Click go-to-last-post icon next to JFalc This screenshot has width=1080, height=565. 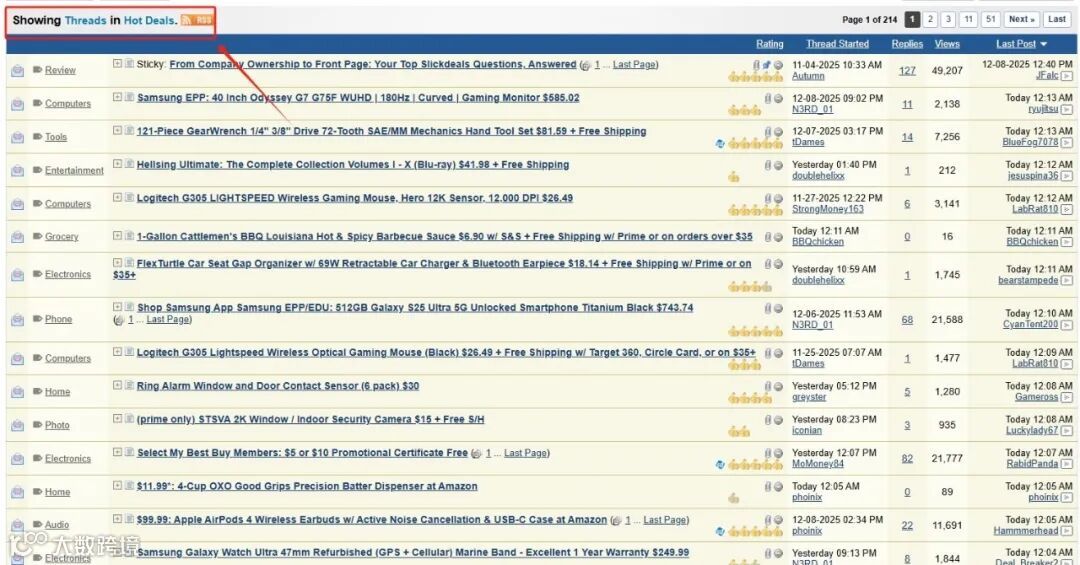[x=1066, y=76]
